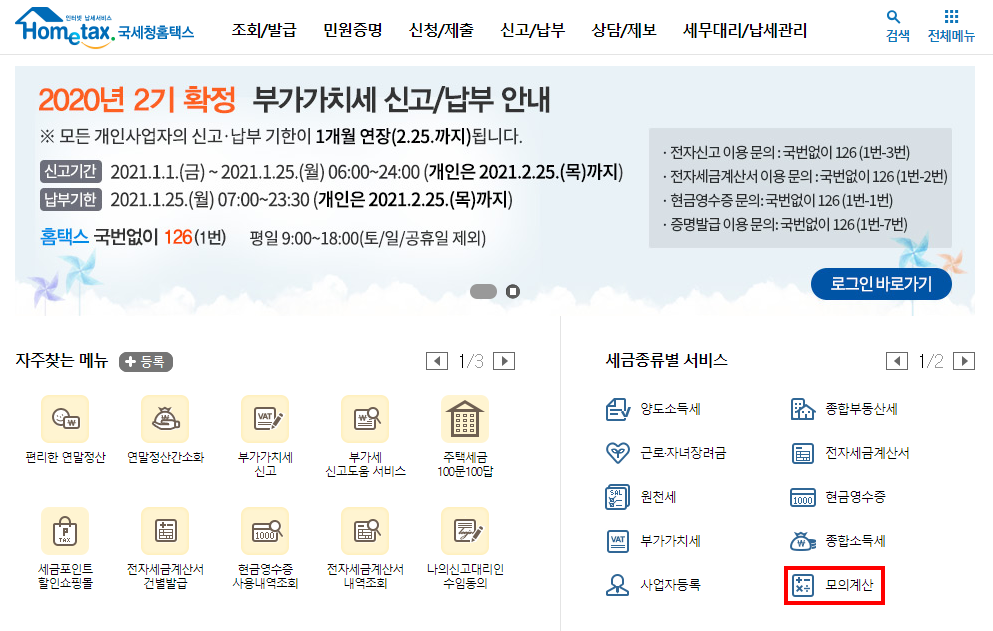Open 전자세금계산서 건별발급 icon

point(165,531)
